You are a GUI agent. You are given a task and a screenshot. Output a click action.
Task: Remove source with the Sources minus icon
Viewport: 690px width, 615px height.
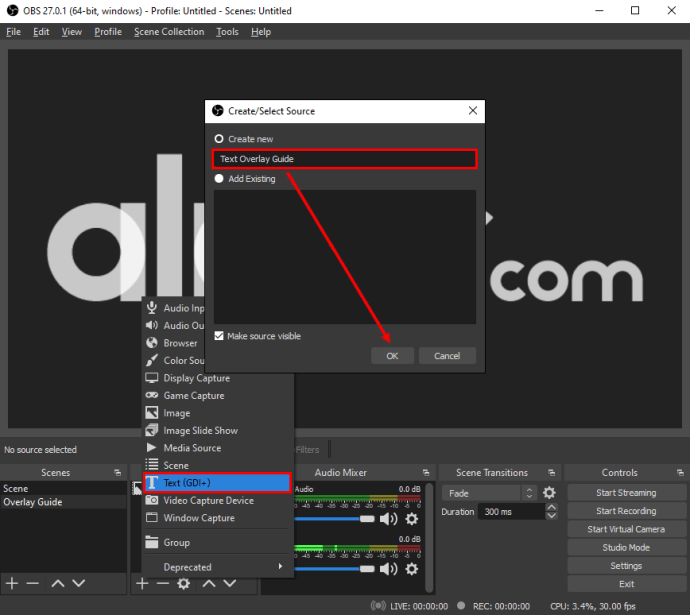click(163, 583)
